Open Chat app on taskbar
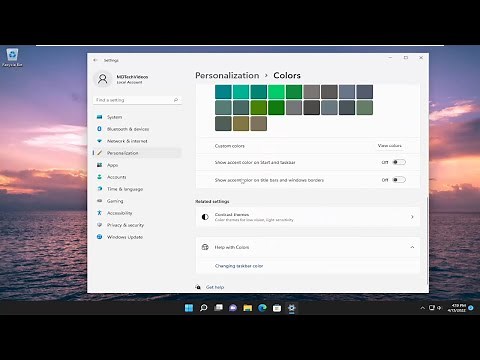 point(233,308)
